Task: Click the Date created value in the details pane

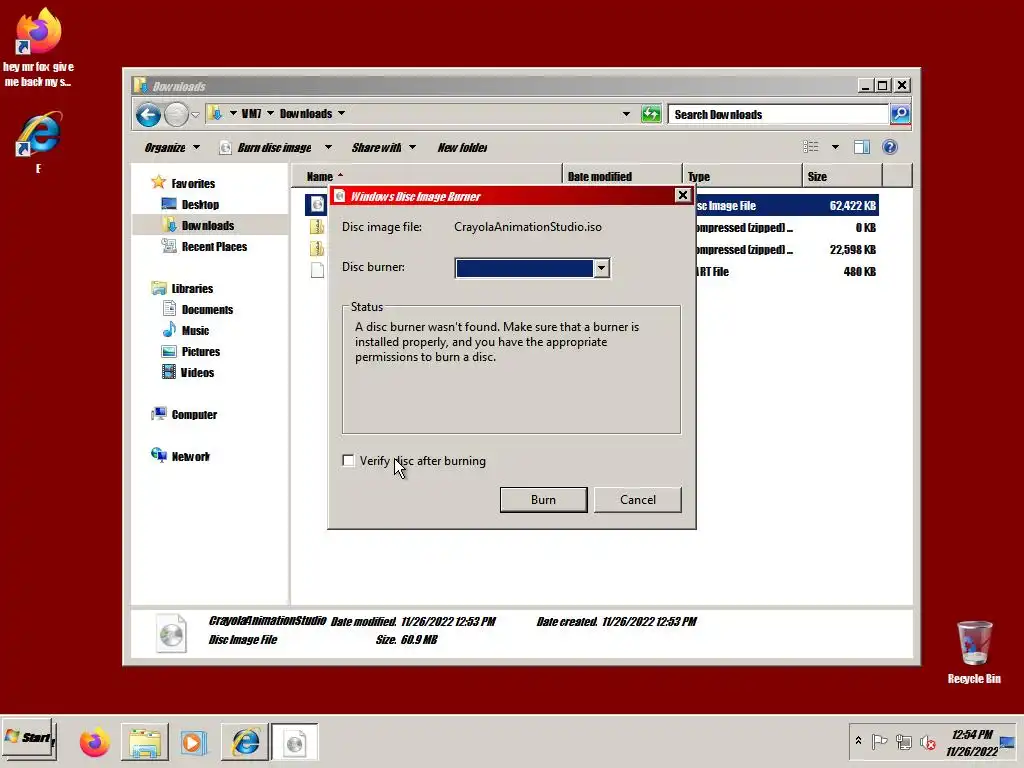Action: click(649, 622)
